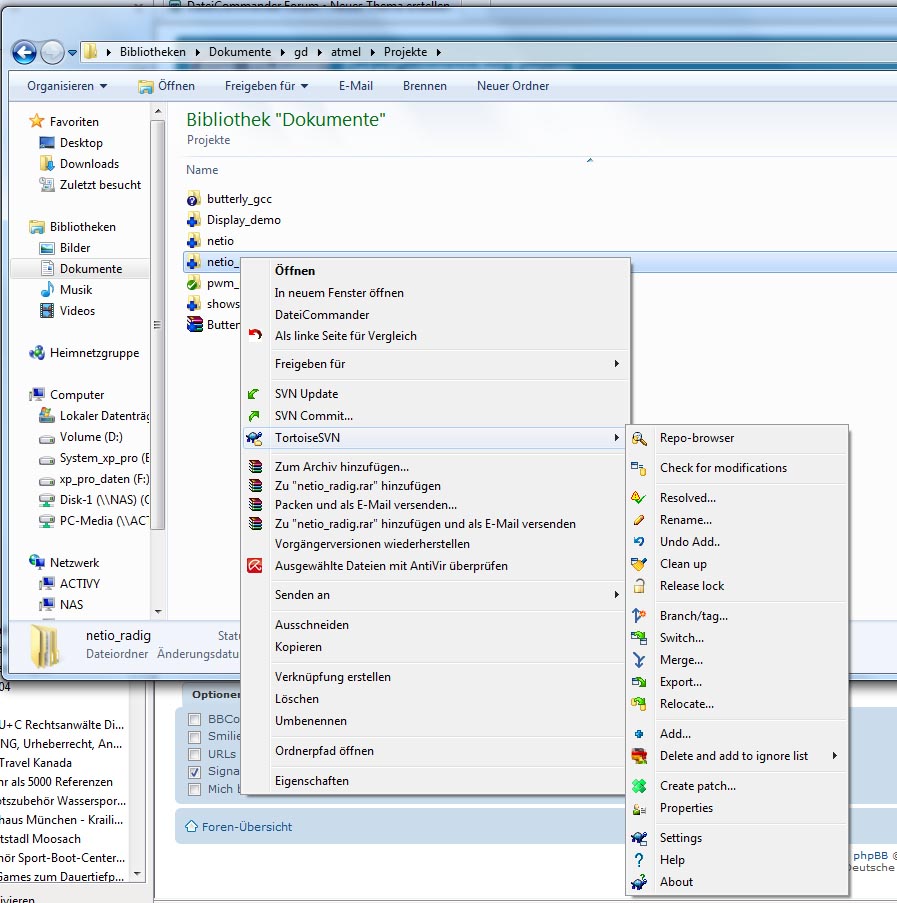897x903 pixels.
Task: Click the SVN Commit icon
Action: (254, 416)
